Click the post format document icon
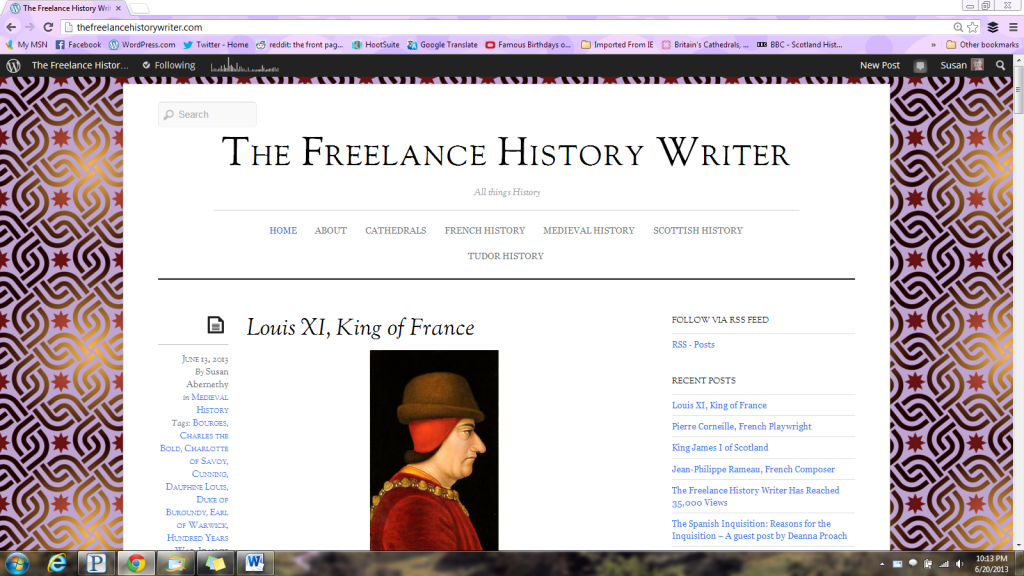 [216, 325]
